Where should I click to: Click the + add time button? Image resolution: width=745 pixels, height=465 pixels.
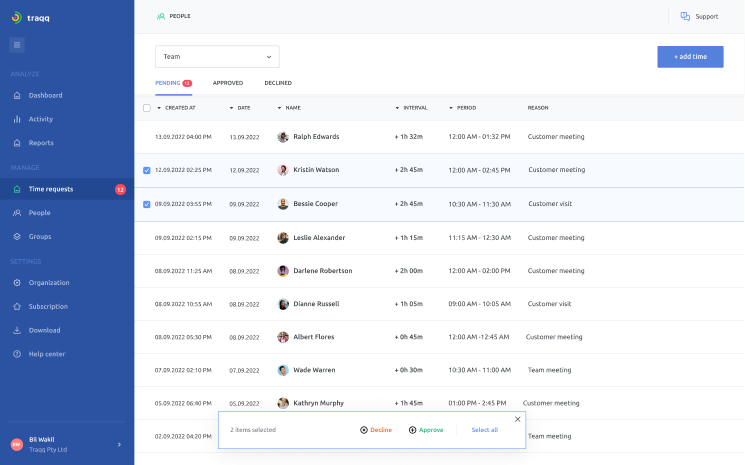tap(690, 57)
